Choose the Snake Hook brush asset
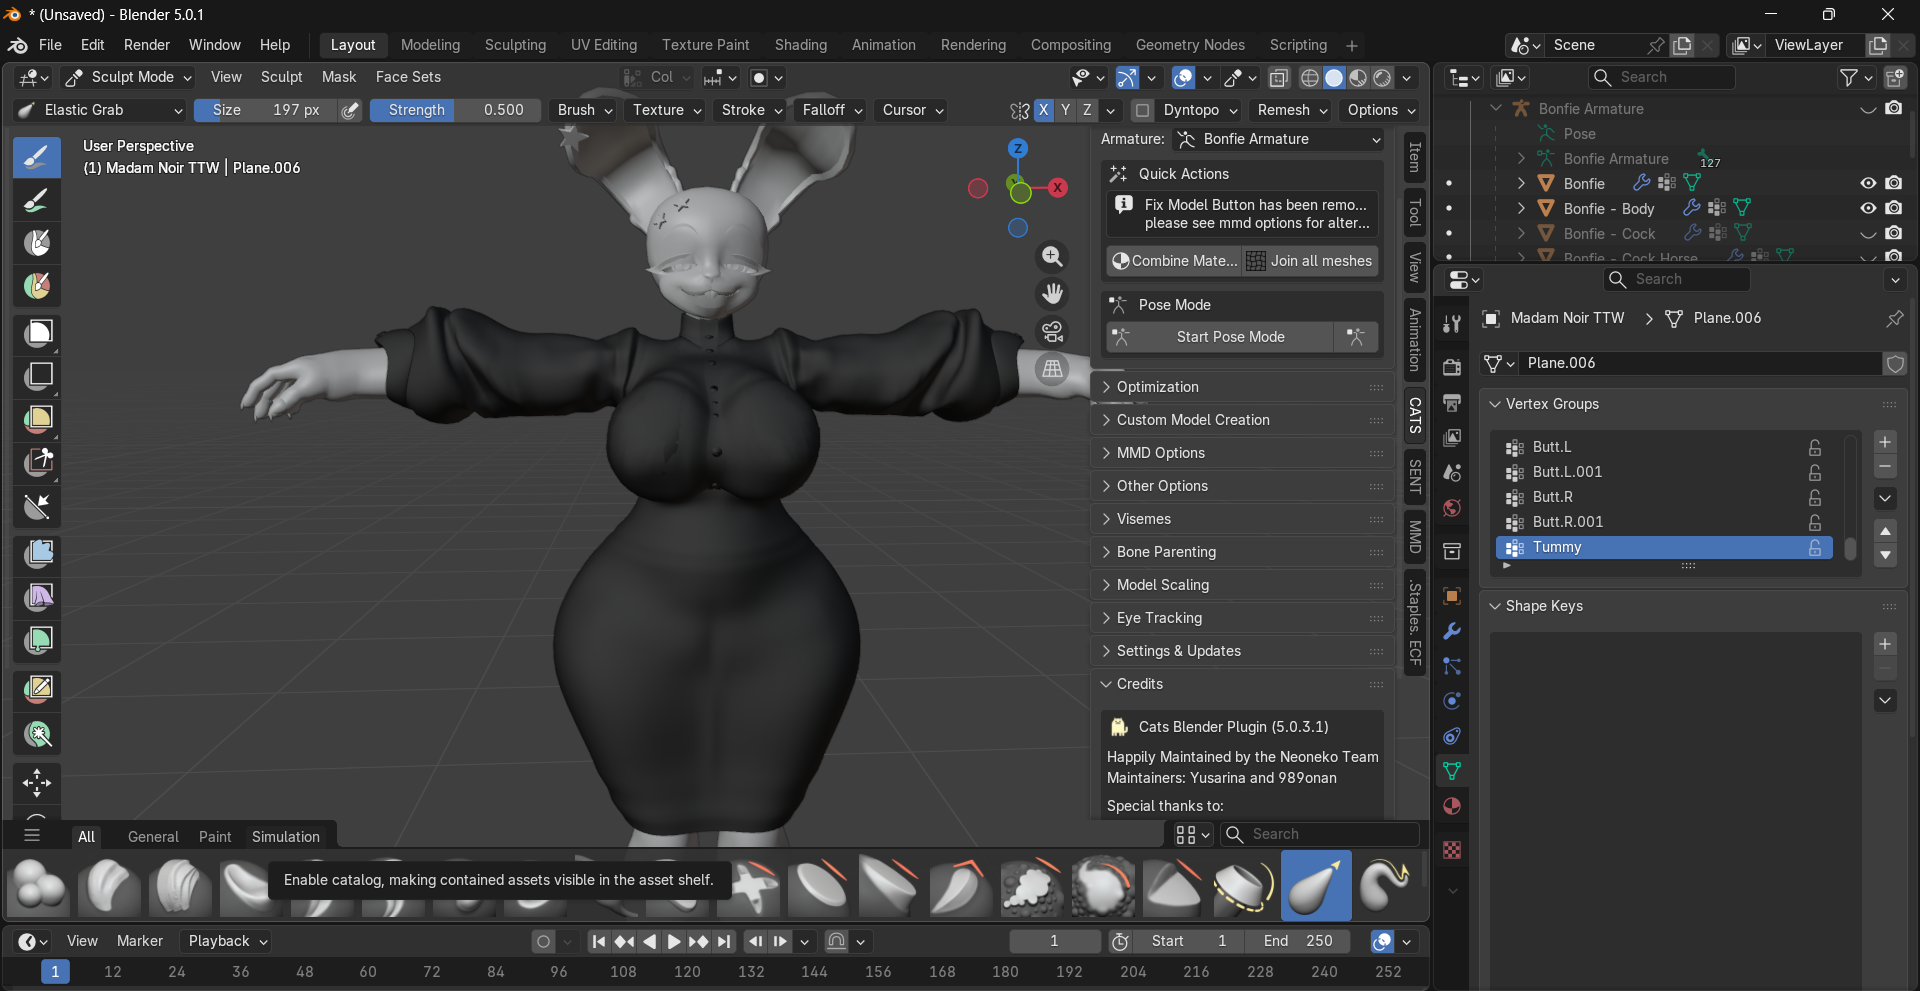The height and width of the screenshot is (991, 1920). pos(1386,886)
